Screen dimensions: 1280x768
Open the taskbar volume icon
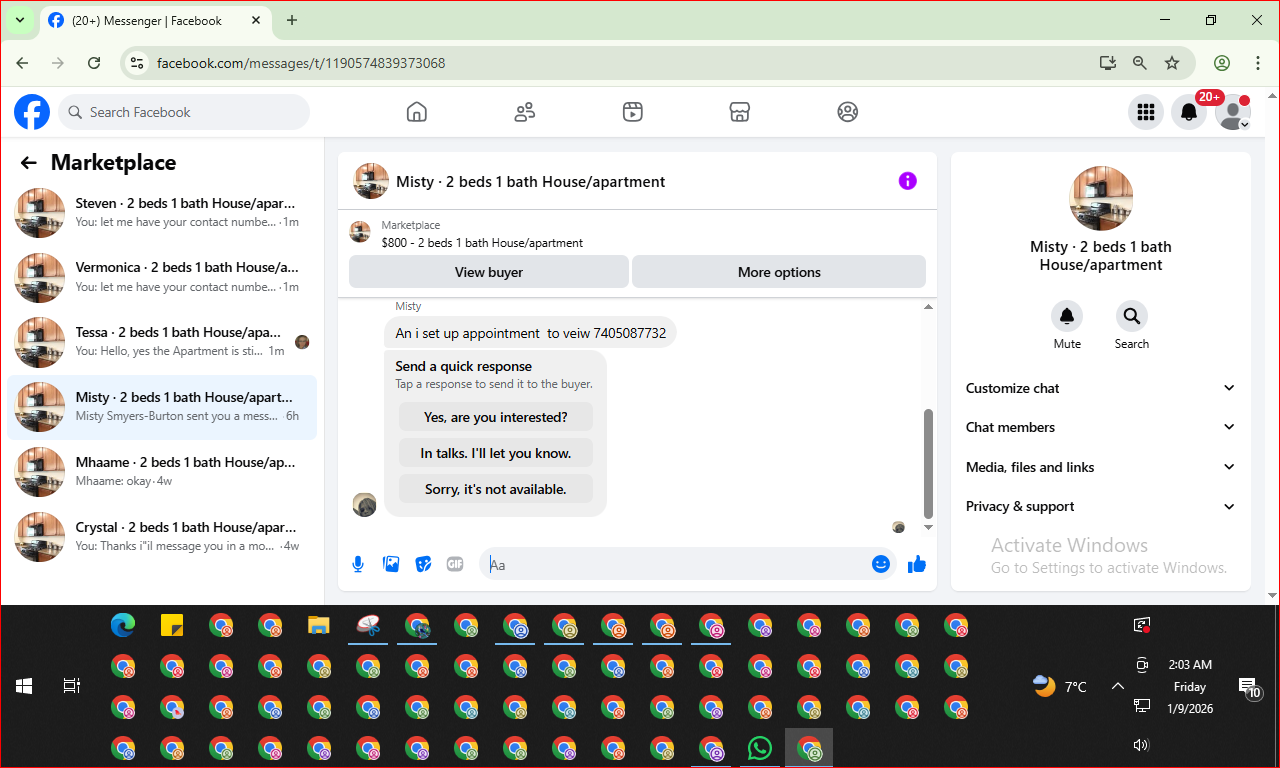1141,744
